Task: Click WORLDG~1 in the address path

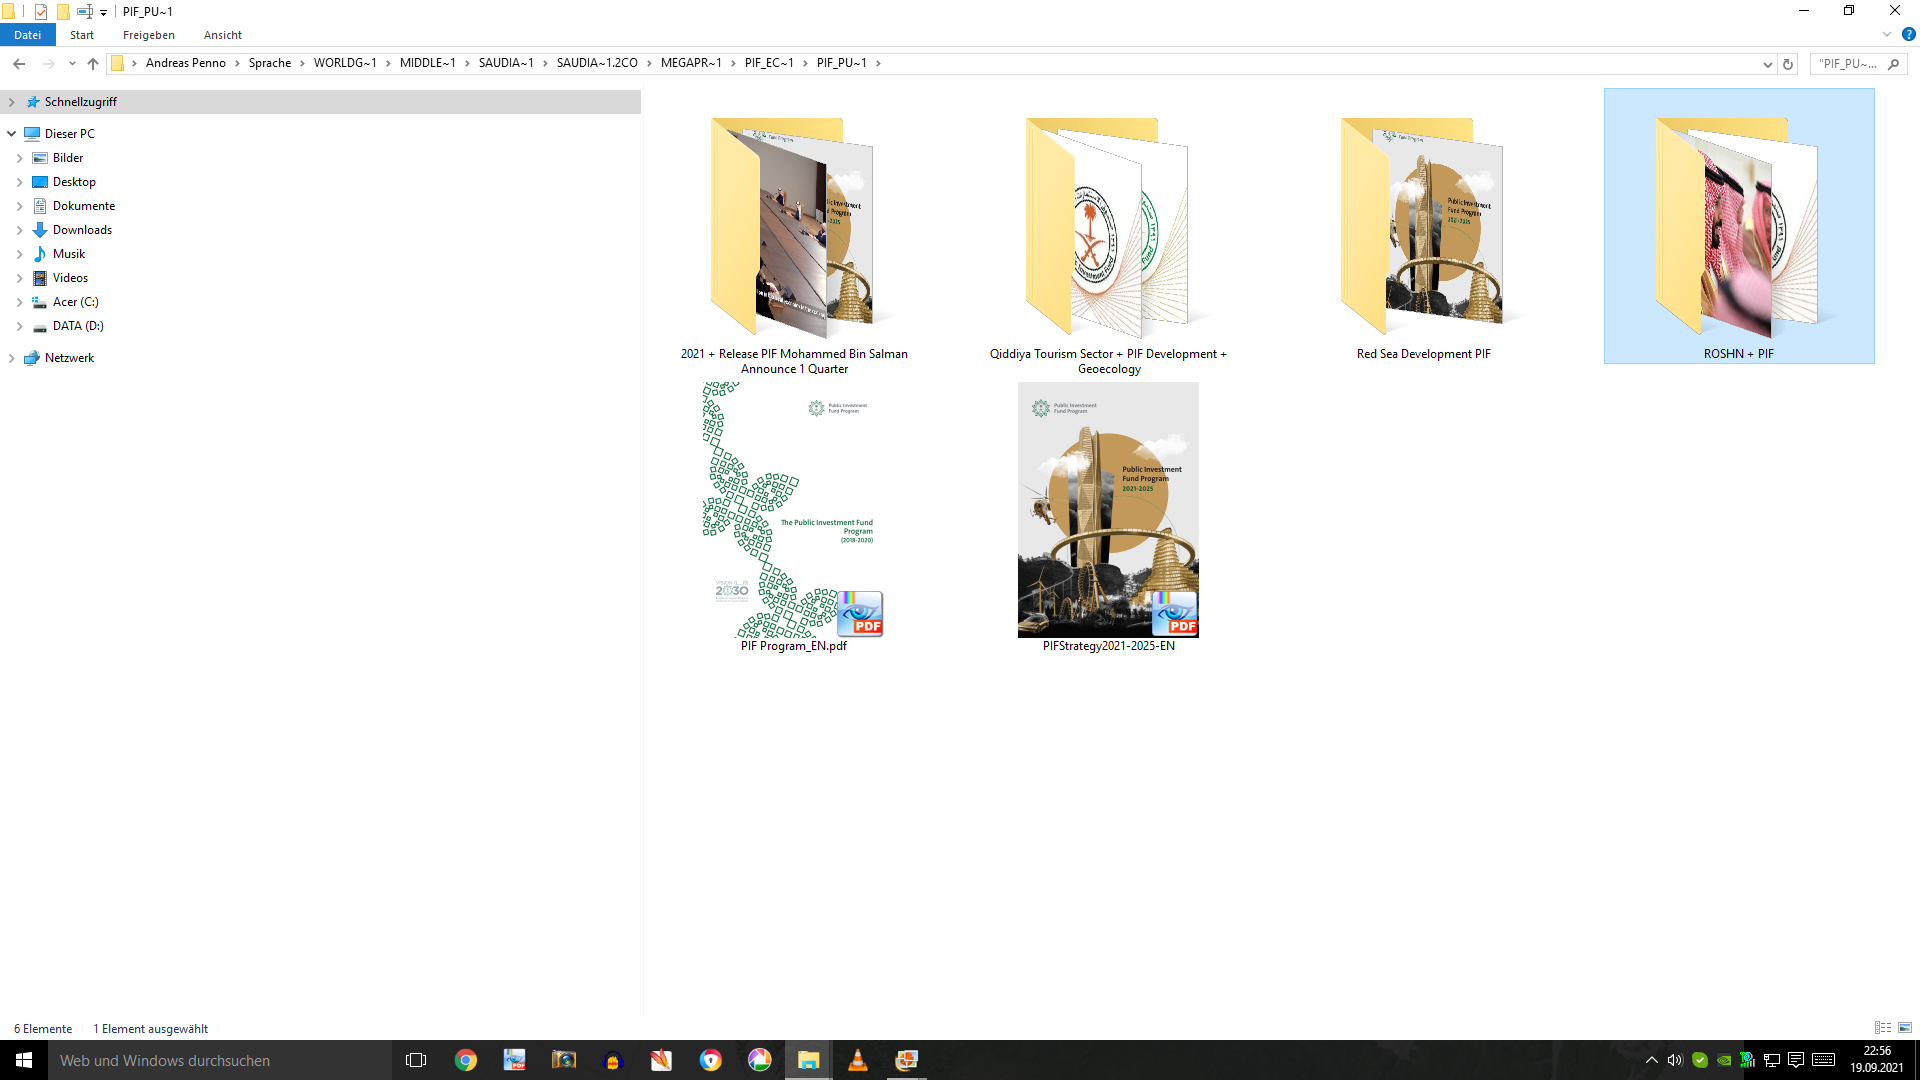Action: (x=345, y=63)
